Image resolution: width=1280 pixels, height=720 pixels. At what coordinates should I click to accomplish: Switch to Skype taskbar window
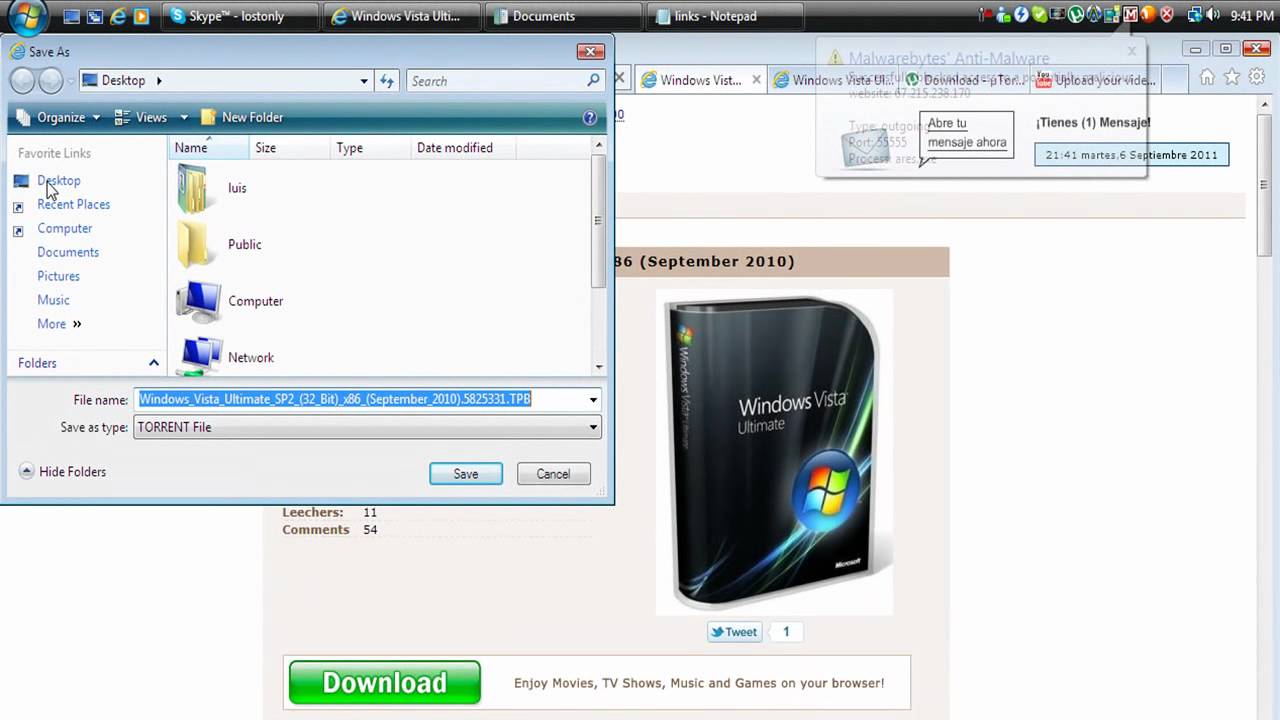pyautogui.click(x=239, y=16)
